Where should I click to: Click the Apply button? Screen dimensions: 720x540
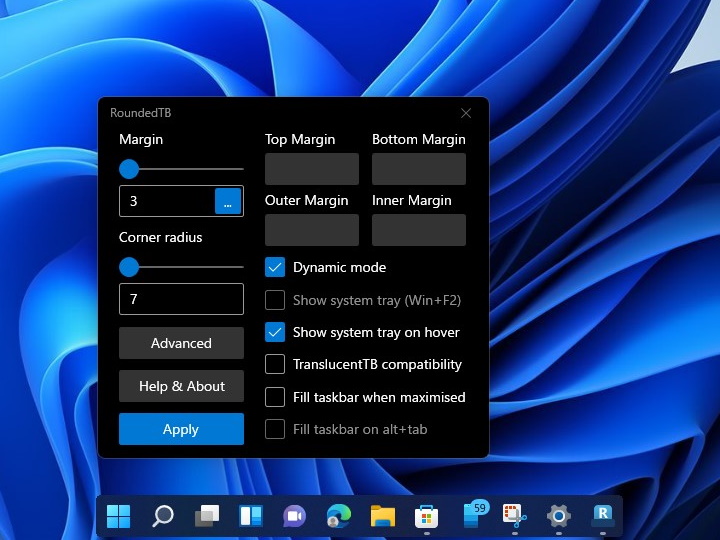coord(181,429)
